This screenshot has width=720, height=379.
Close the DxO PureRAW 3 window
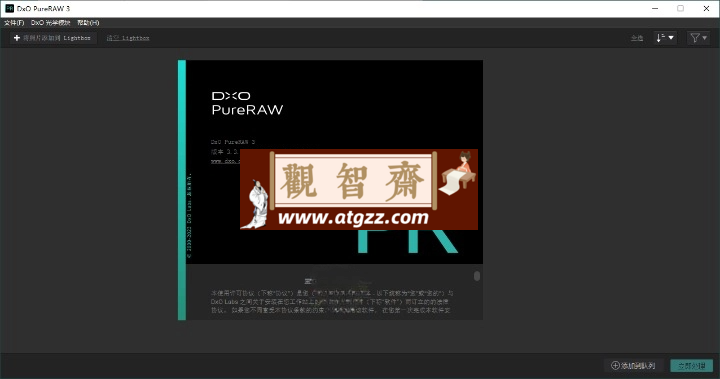pos(706,8)
